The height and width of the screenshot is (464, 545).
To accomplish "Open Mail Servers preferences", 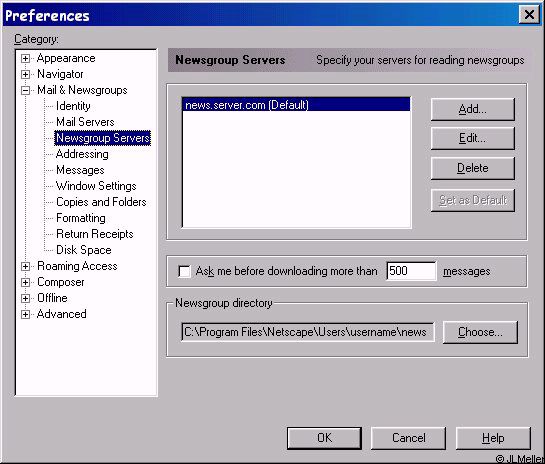I will 85,122.
